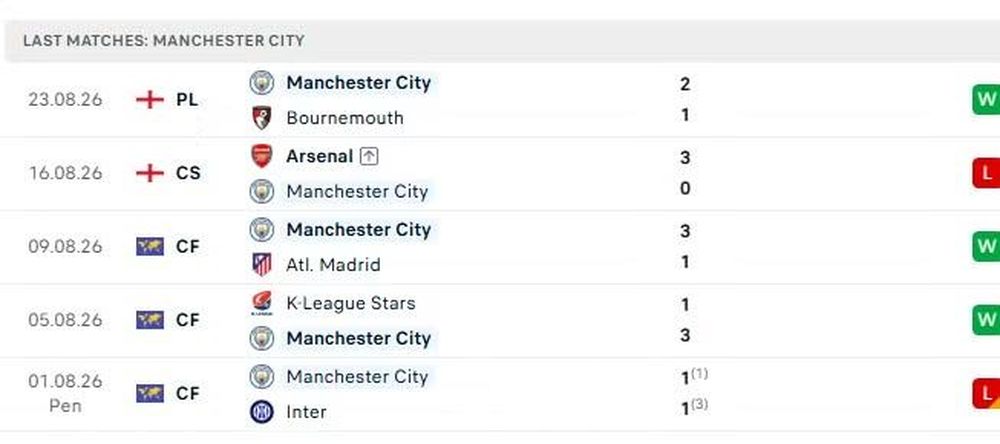The image size is (1000, 444).
Task: Select the Last Matches: Manchester City header
Action: (x=164, y=41)
